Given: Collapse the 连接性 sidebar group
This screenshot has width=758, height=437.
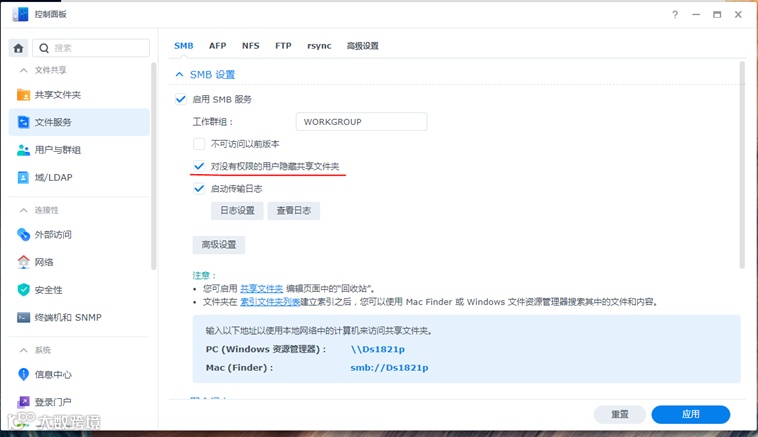Looking at the screenshot, I should coord(23,210).
